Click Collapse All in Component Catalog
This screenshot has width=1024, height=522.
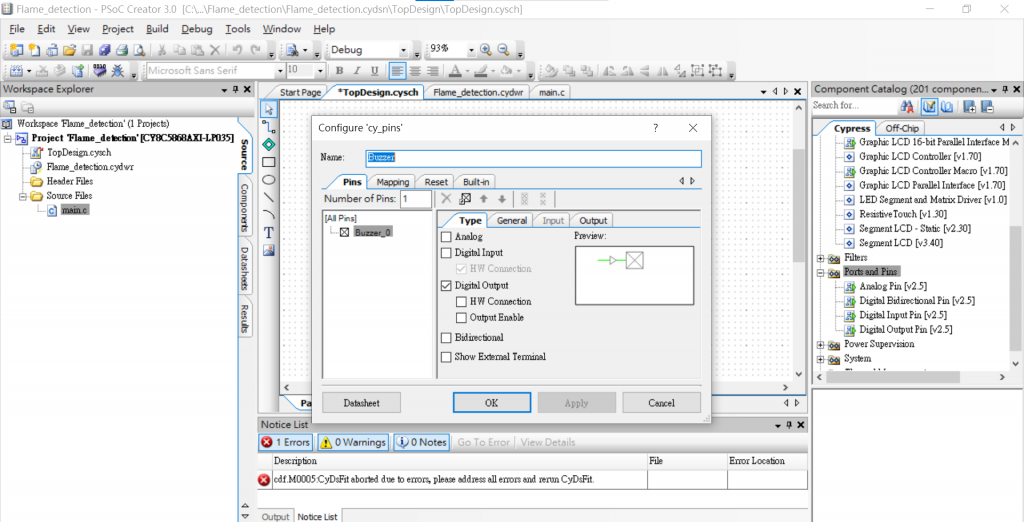tap(987, 106)
